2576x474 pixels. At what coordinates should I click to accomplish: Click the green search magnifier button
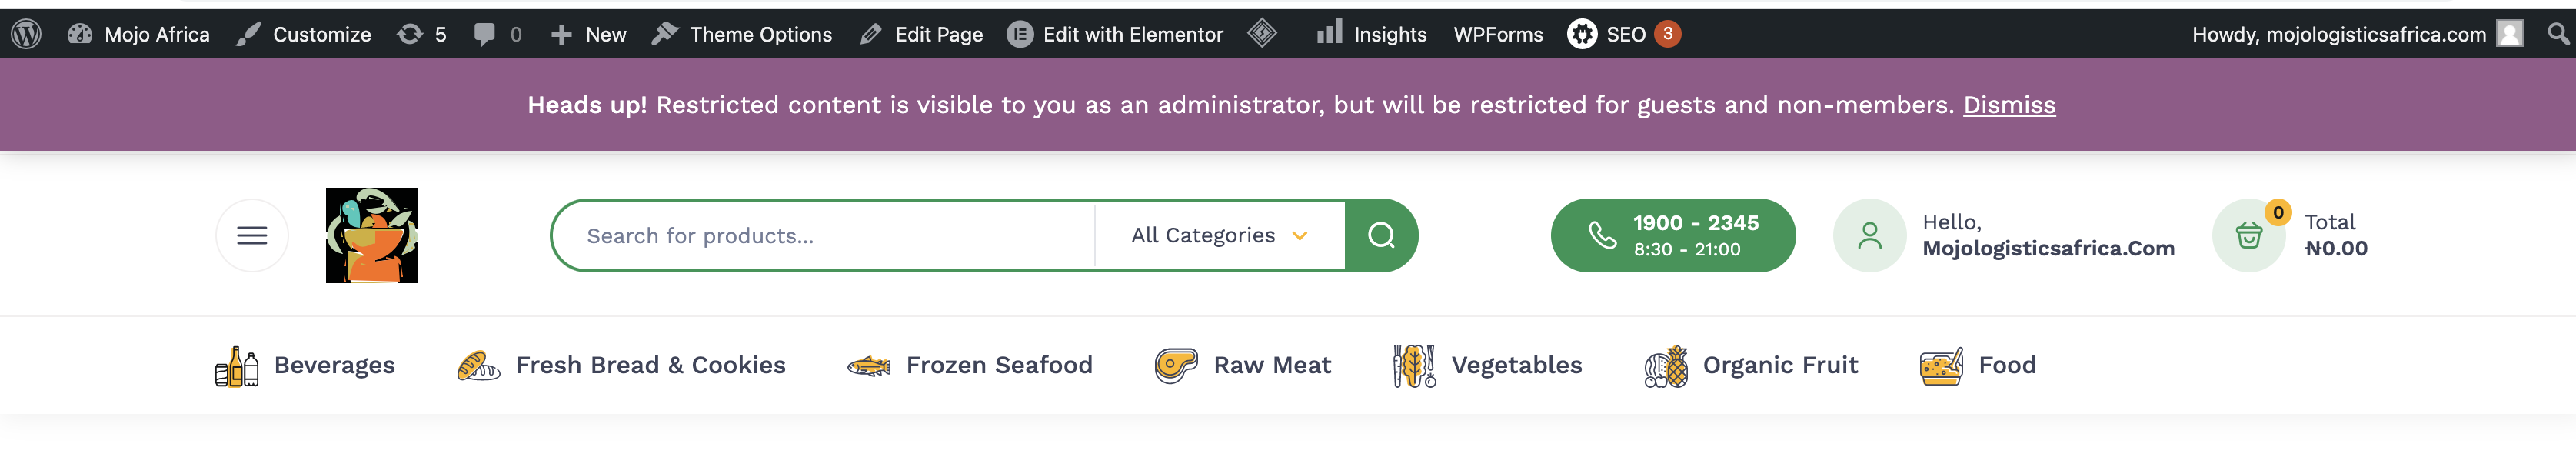coord(1381,235)
